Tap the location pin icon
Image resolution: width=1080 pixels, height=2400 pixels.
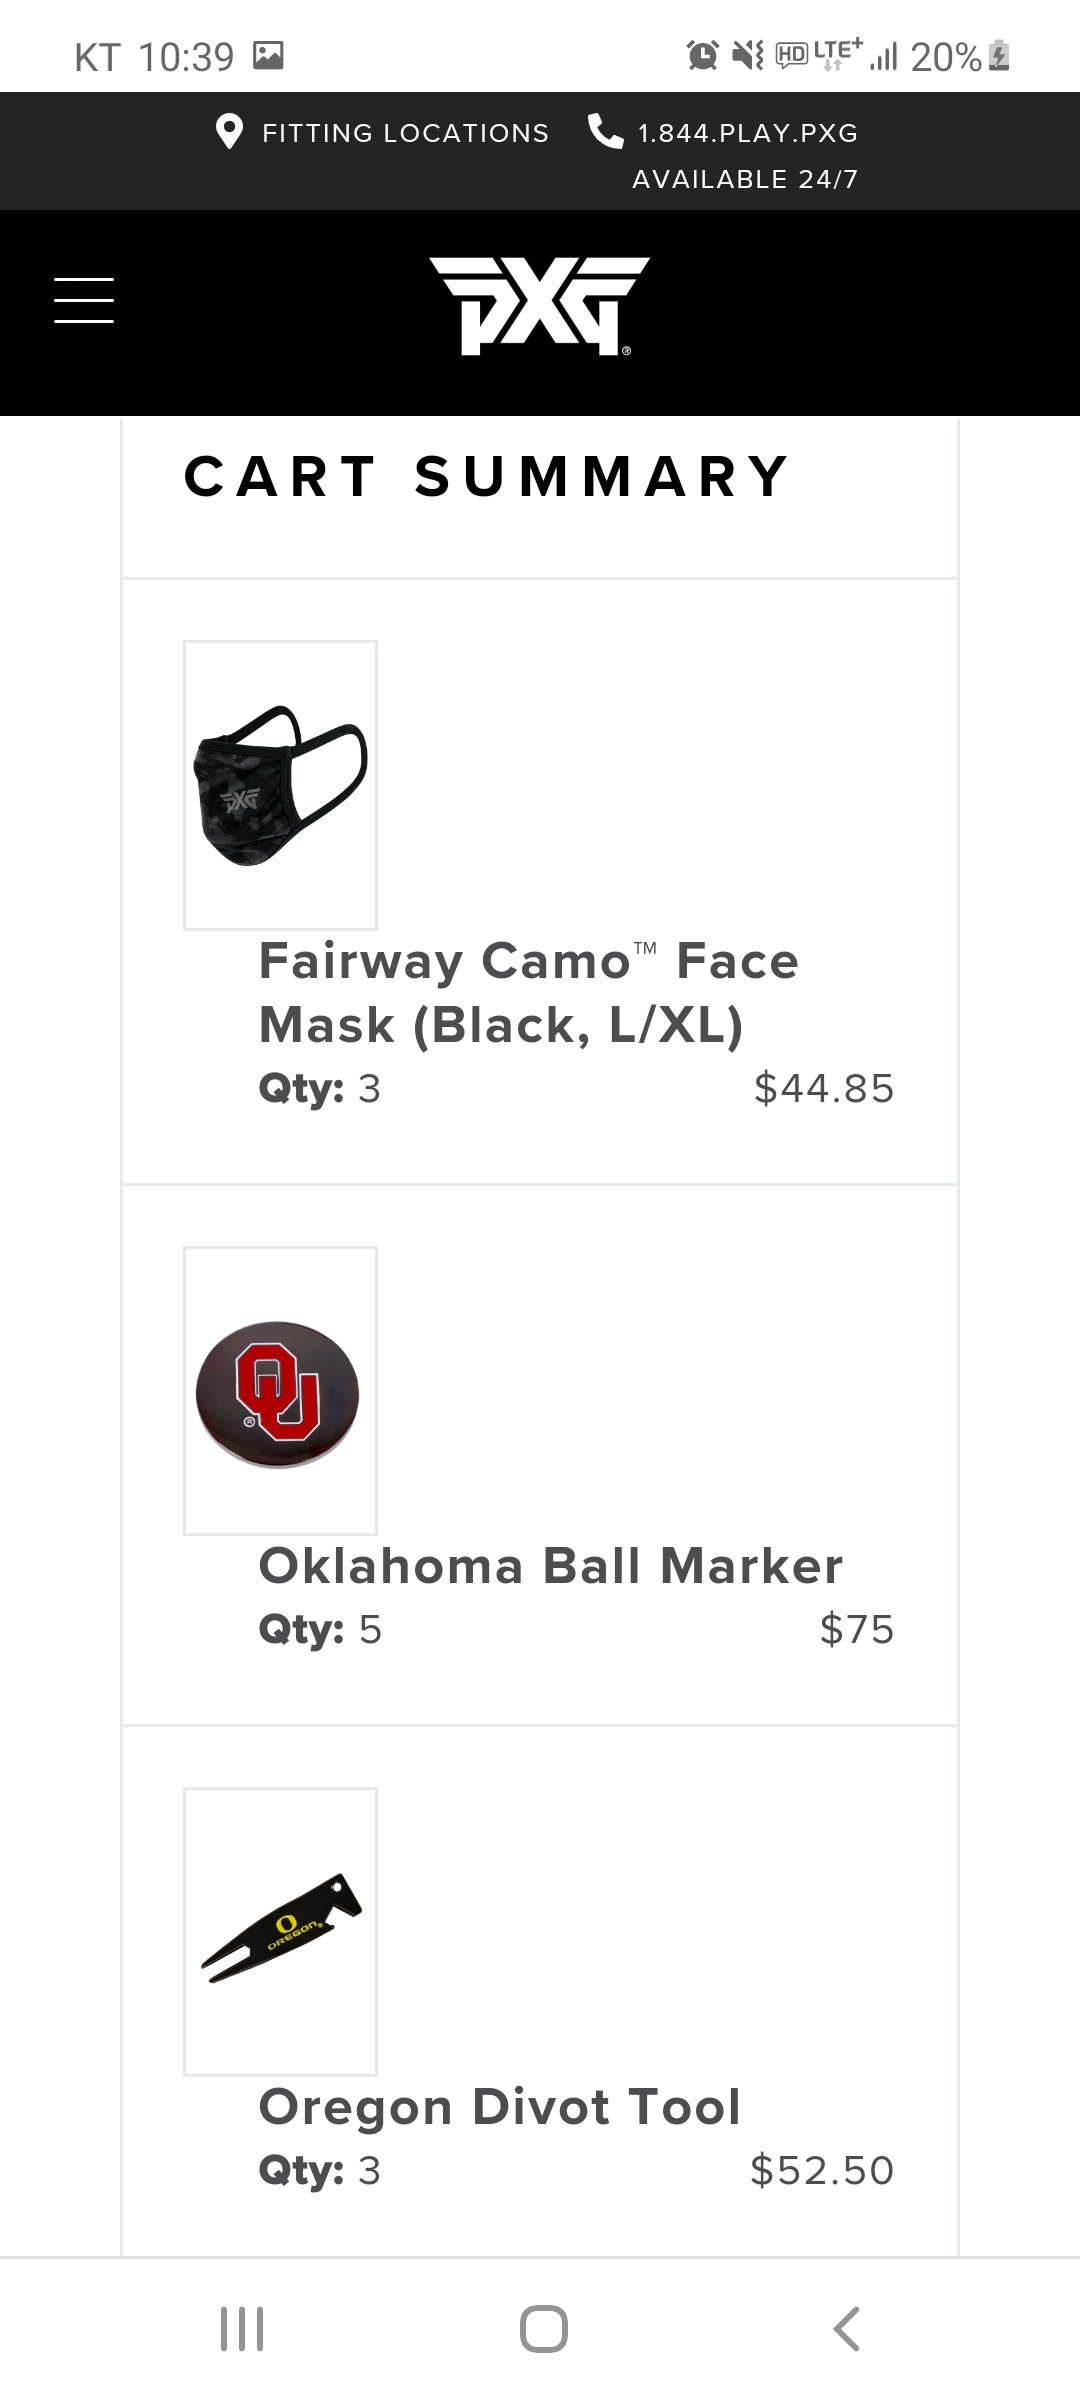tap(230, 132)
